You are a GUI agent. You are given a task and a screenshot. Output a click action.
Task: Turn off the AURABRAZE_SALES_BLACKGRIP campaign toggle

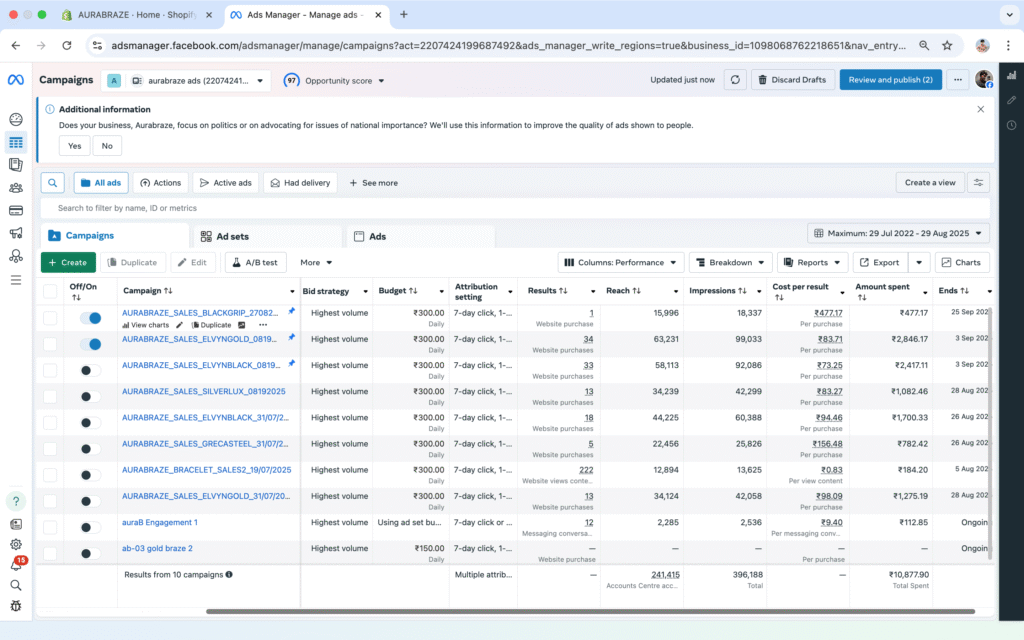click(90, 318)
